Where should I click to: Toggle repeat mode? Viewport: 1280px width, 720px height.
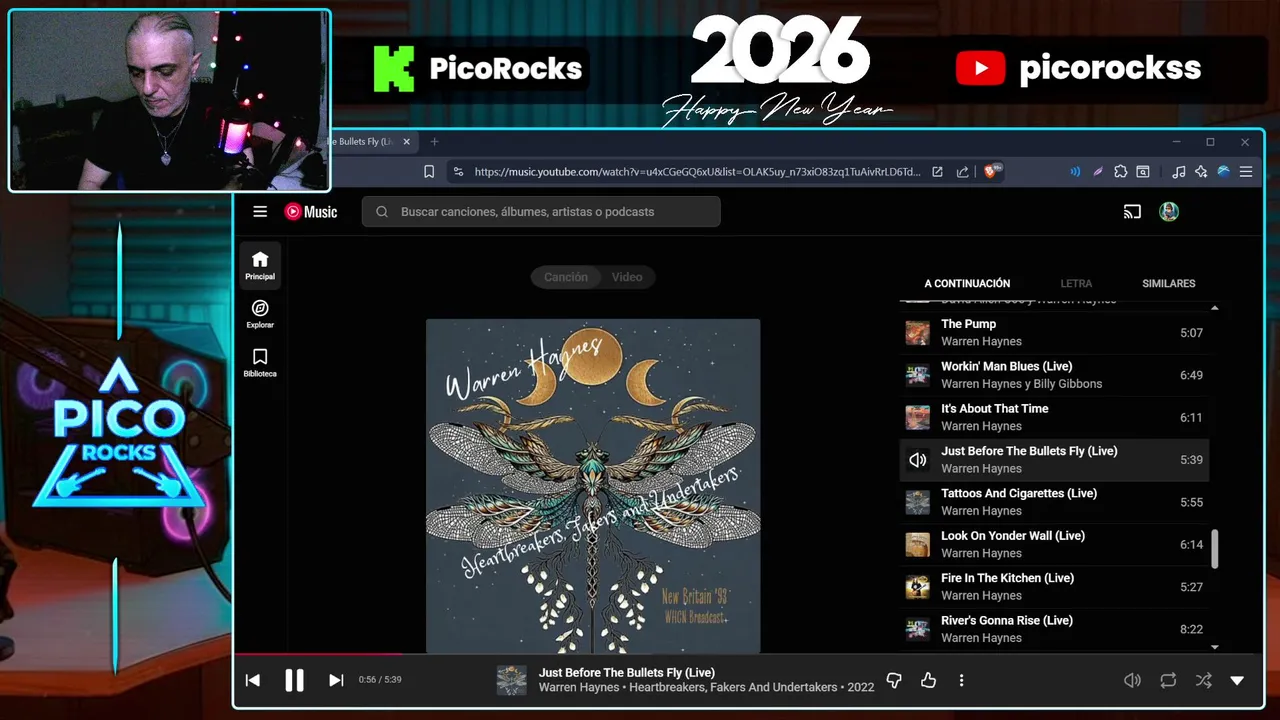[x=1168, y=680]
